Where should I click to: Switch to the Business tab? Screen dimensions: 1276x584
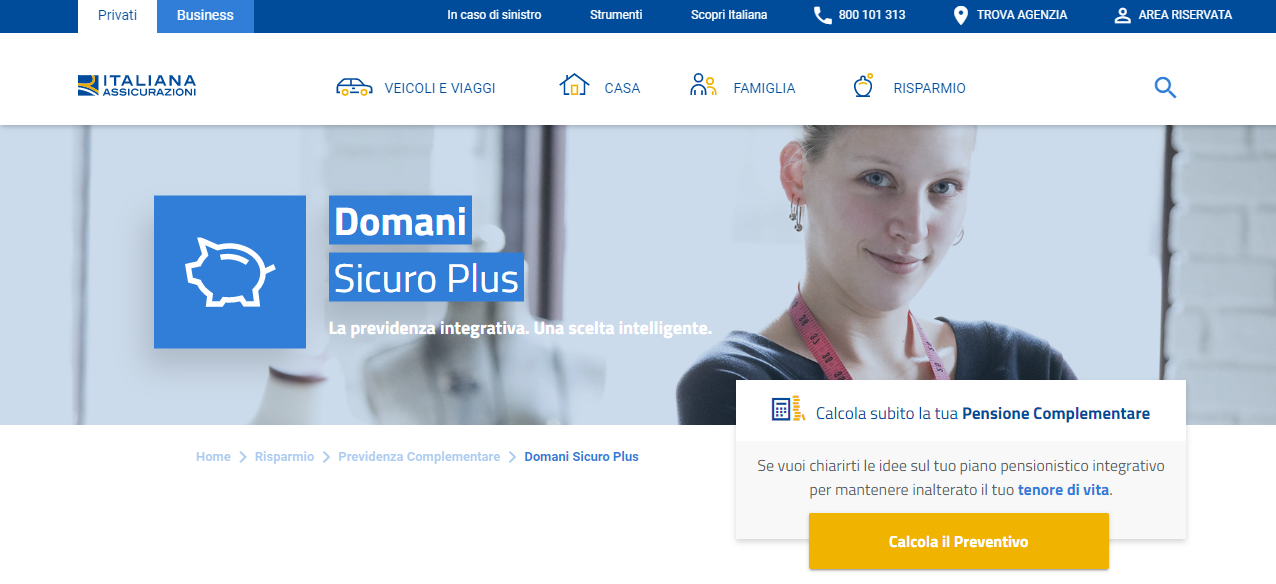click(205, 16)
